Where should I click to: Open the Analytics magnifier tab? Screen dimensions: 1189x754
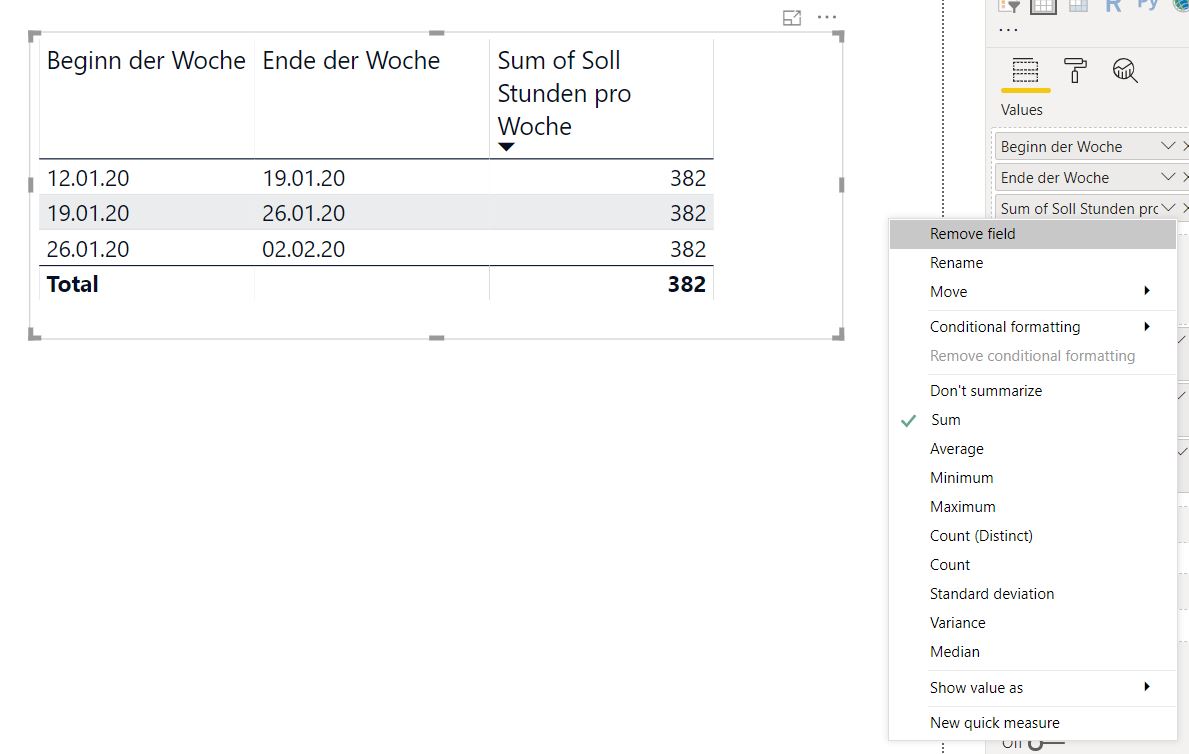click(x=1125, y=71)
